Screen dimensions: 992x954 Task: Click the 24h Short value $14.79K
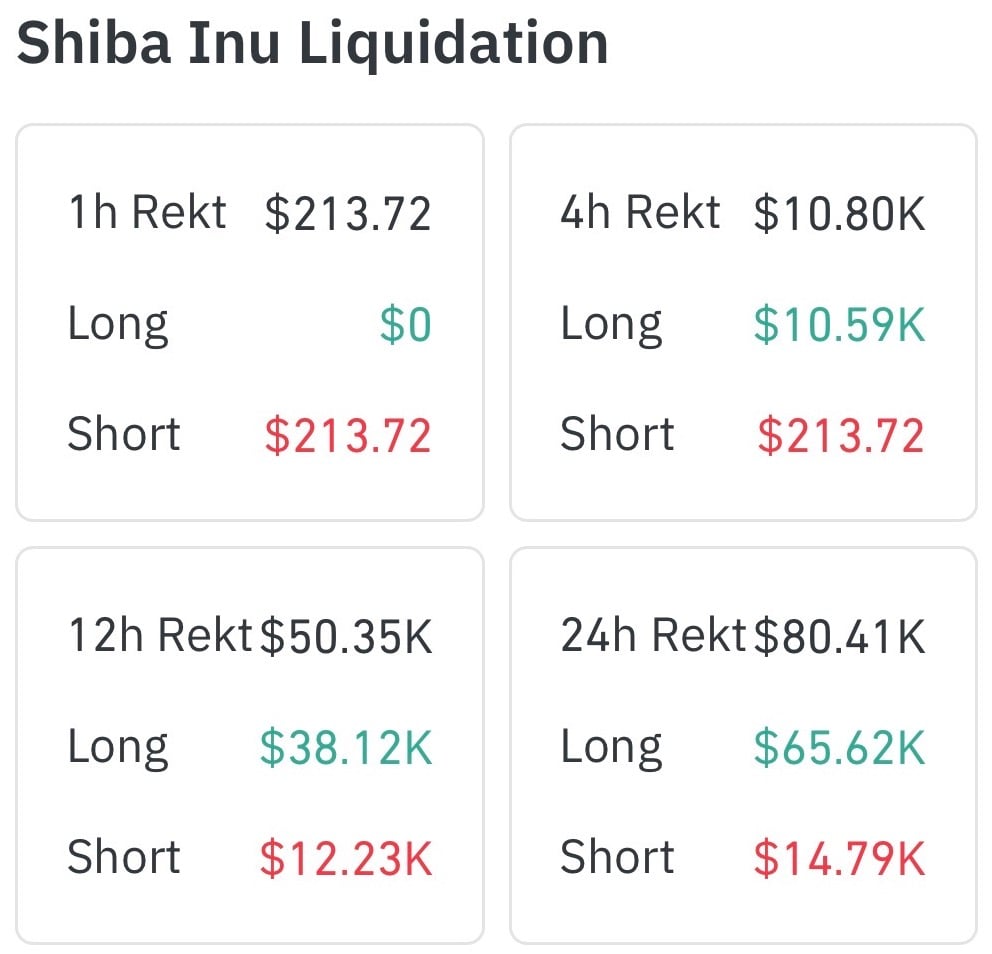coord(840,859)
